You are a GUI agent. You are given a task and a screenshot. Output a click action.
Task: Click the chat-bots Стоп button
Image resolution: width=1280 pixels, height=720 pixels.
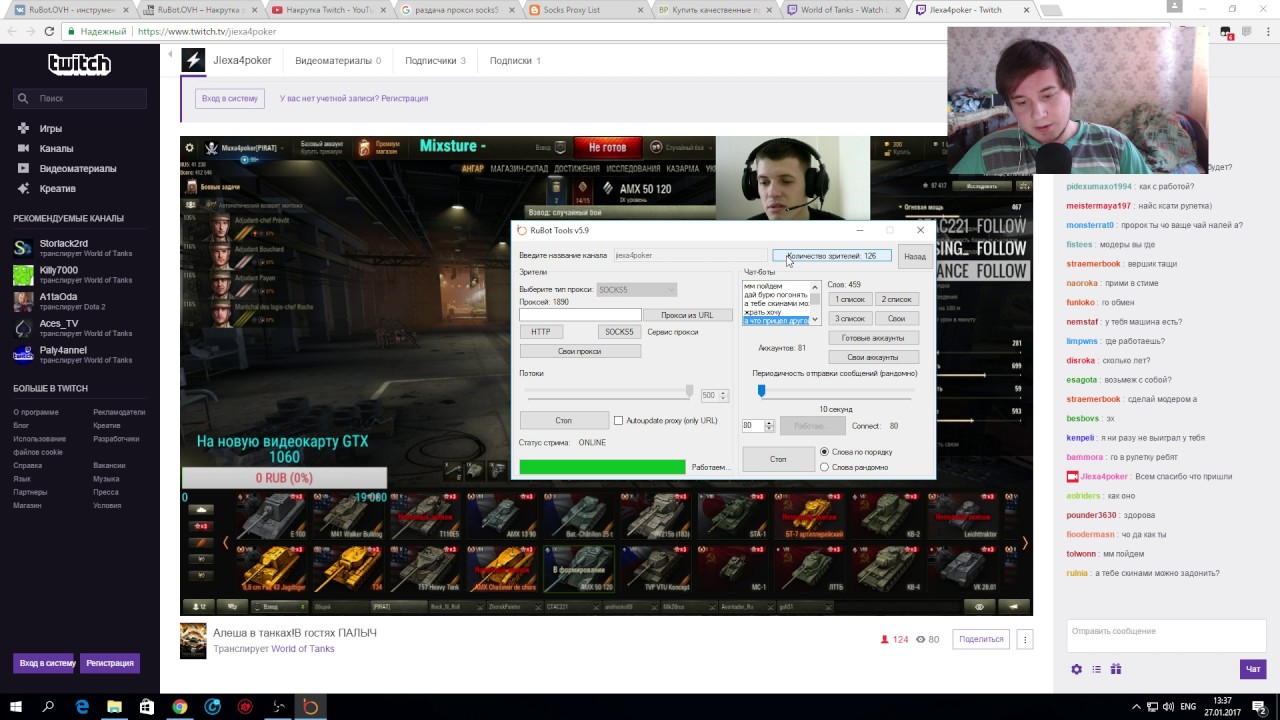(778, 459)
